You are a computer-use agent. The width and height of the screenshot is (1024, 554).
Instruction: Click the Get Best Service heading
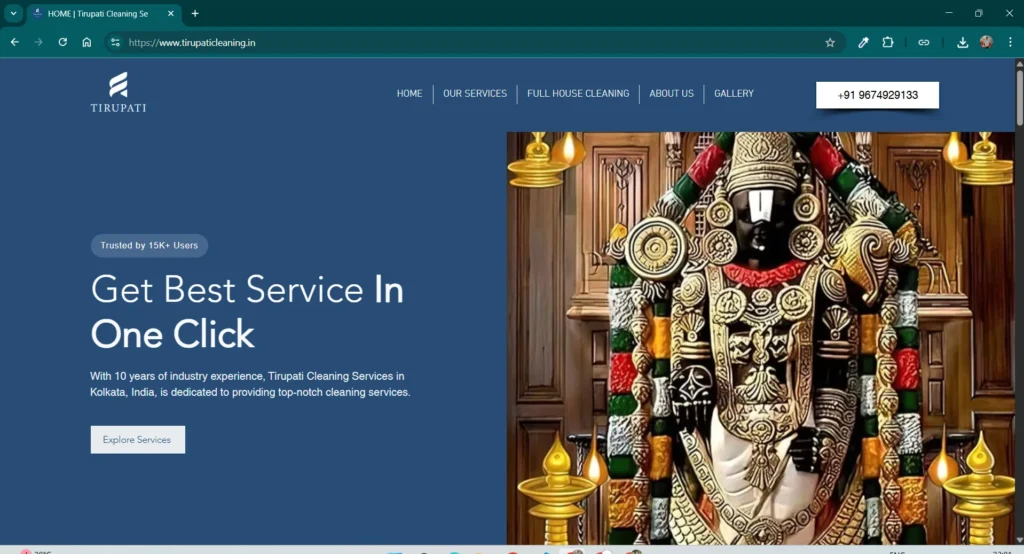[x=247, y=312]
